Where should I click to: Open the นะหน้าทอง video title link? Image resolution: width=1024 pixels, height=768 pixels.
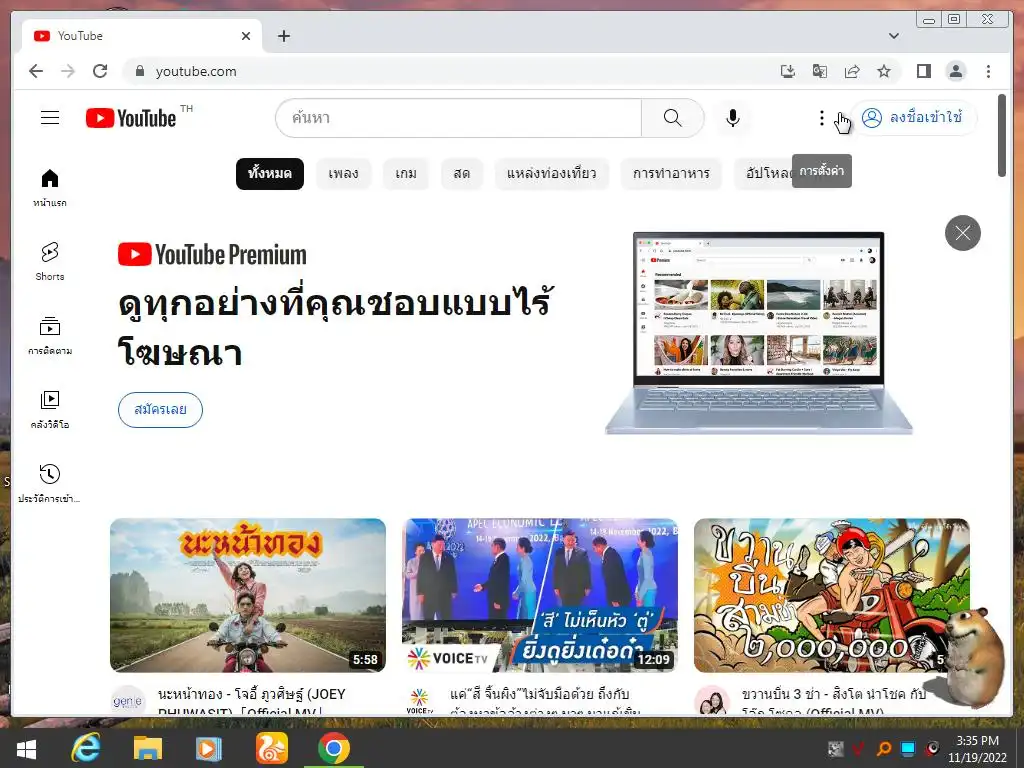251,703
